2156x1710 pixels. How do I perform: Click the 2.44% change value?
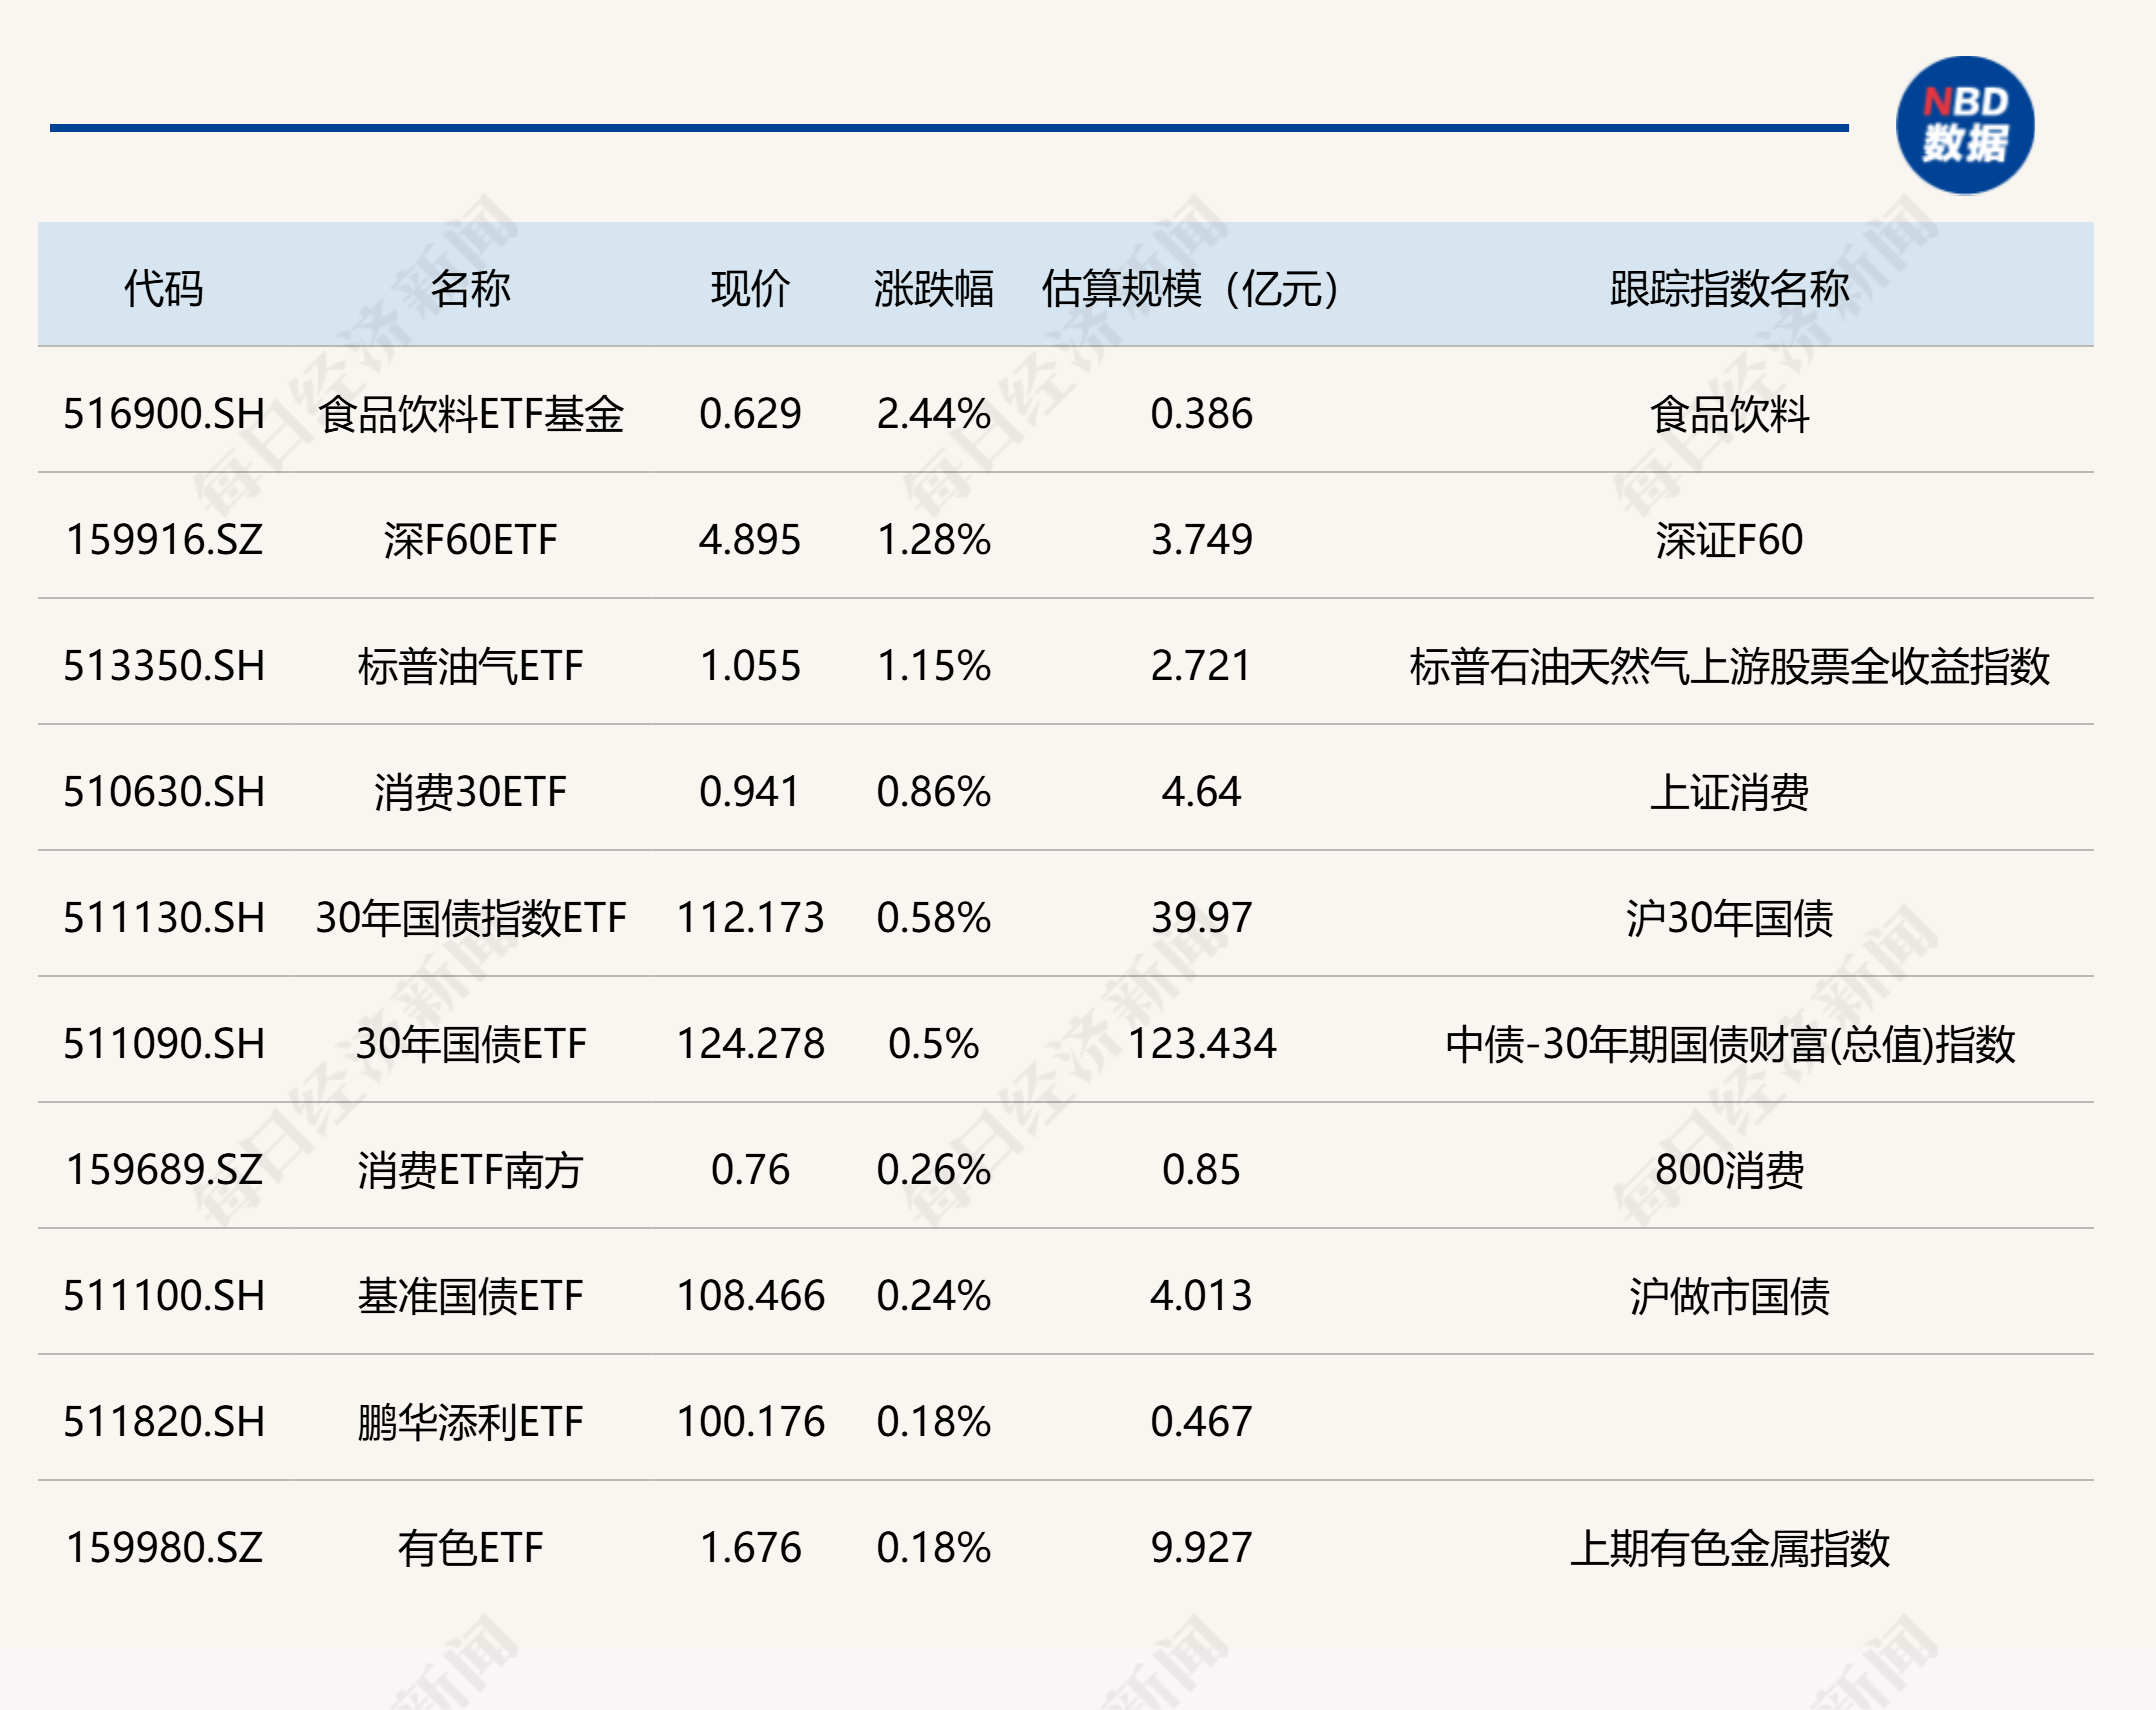click(933, 414)
